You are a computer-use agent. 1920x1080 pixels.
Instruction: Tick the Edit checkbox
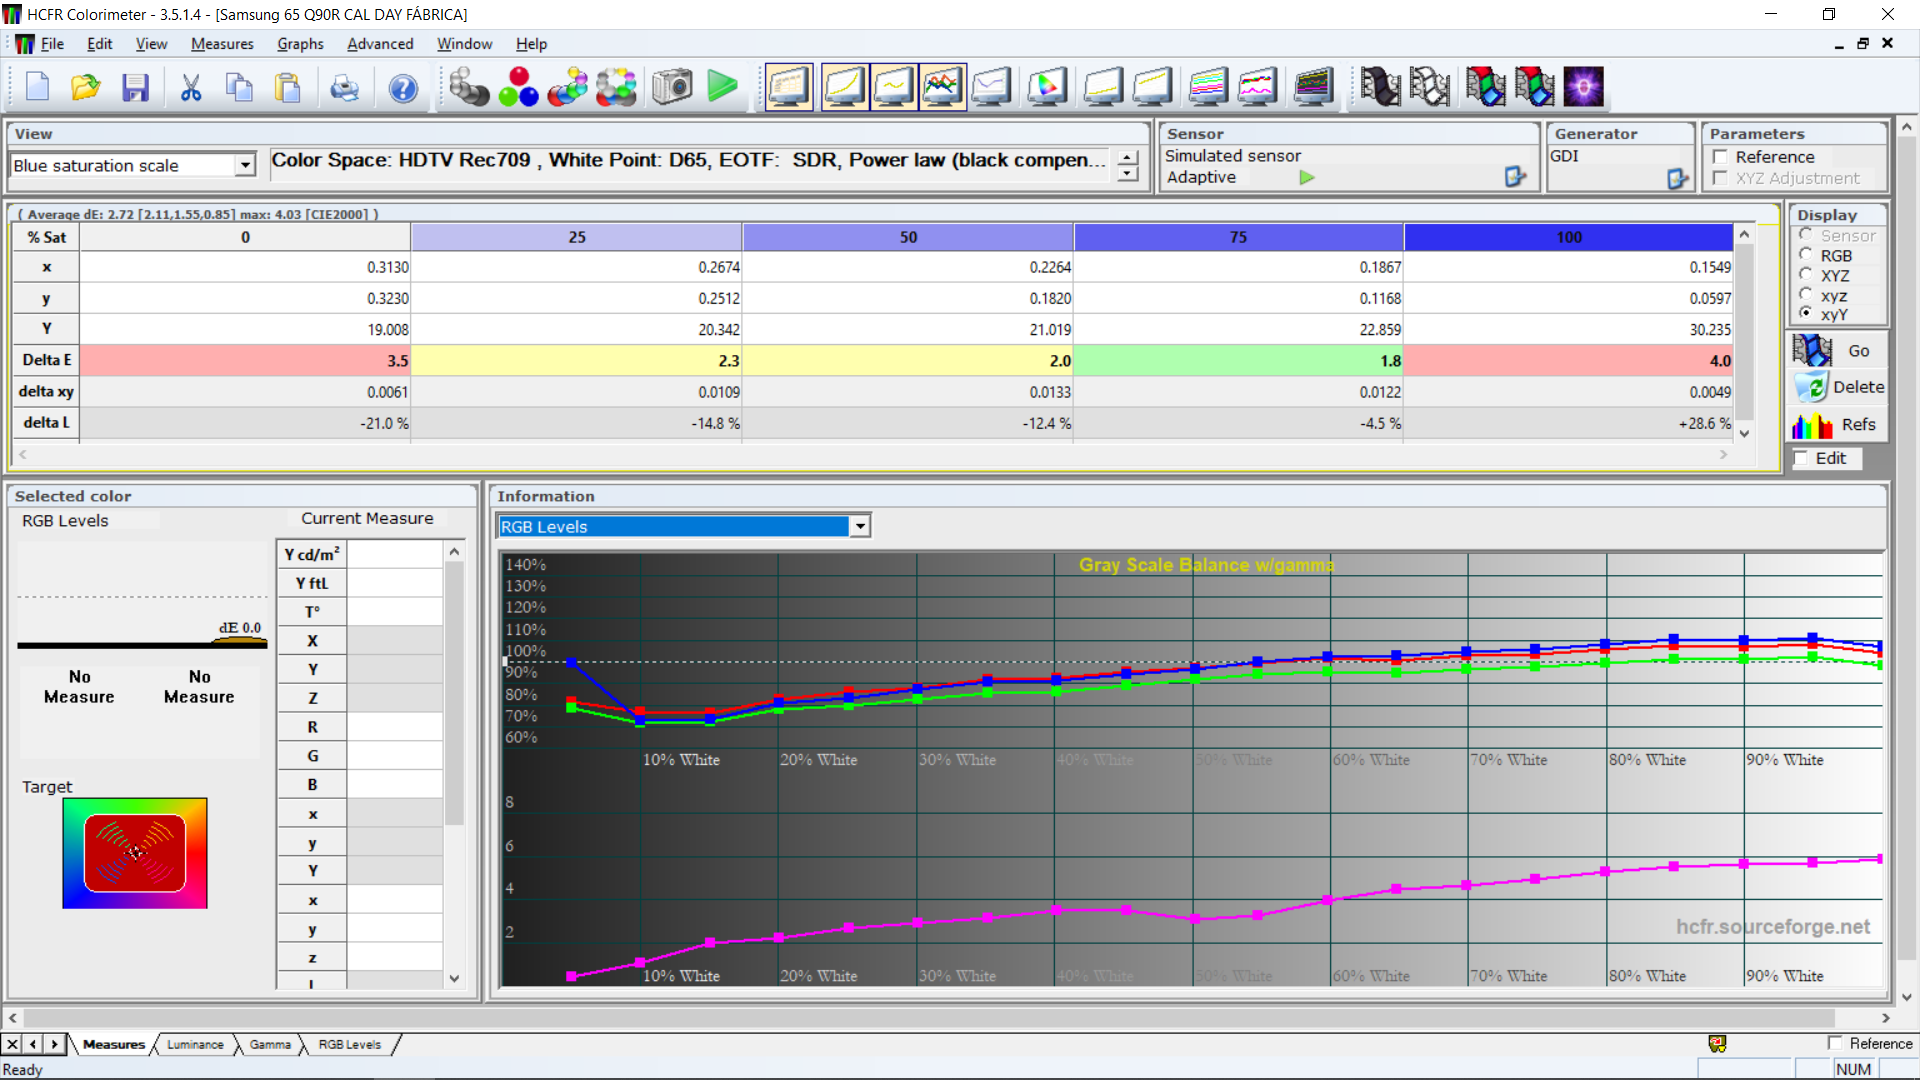[x=1802, y=458]
